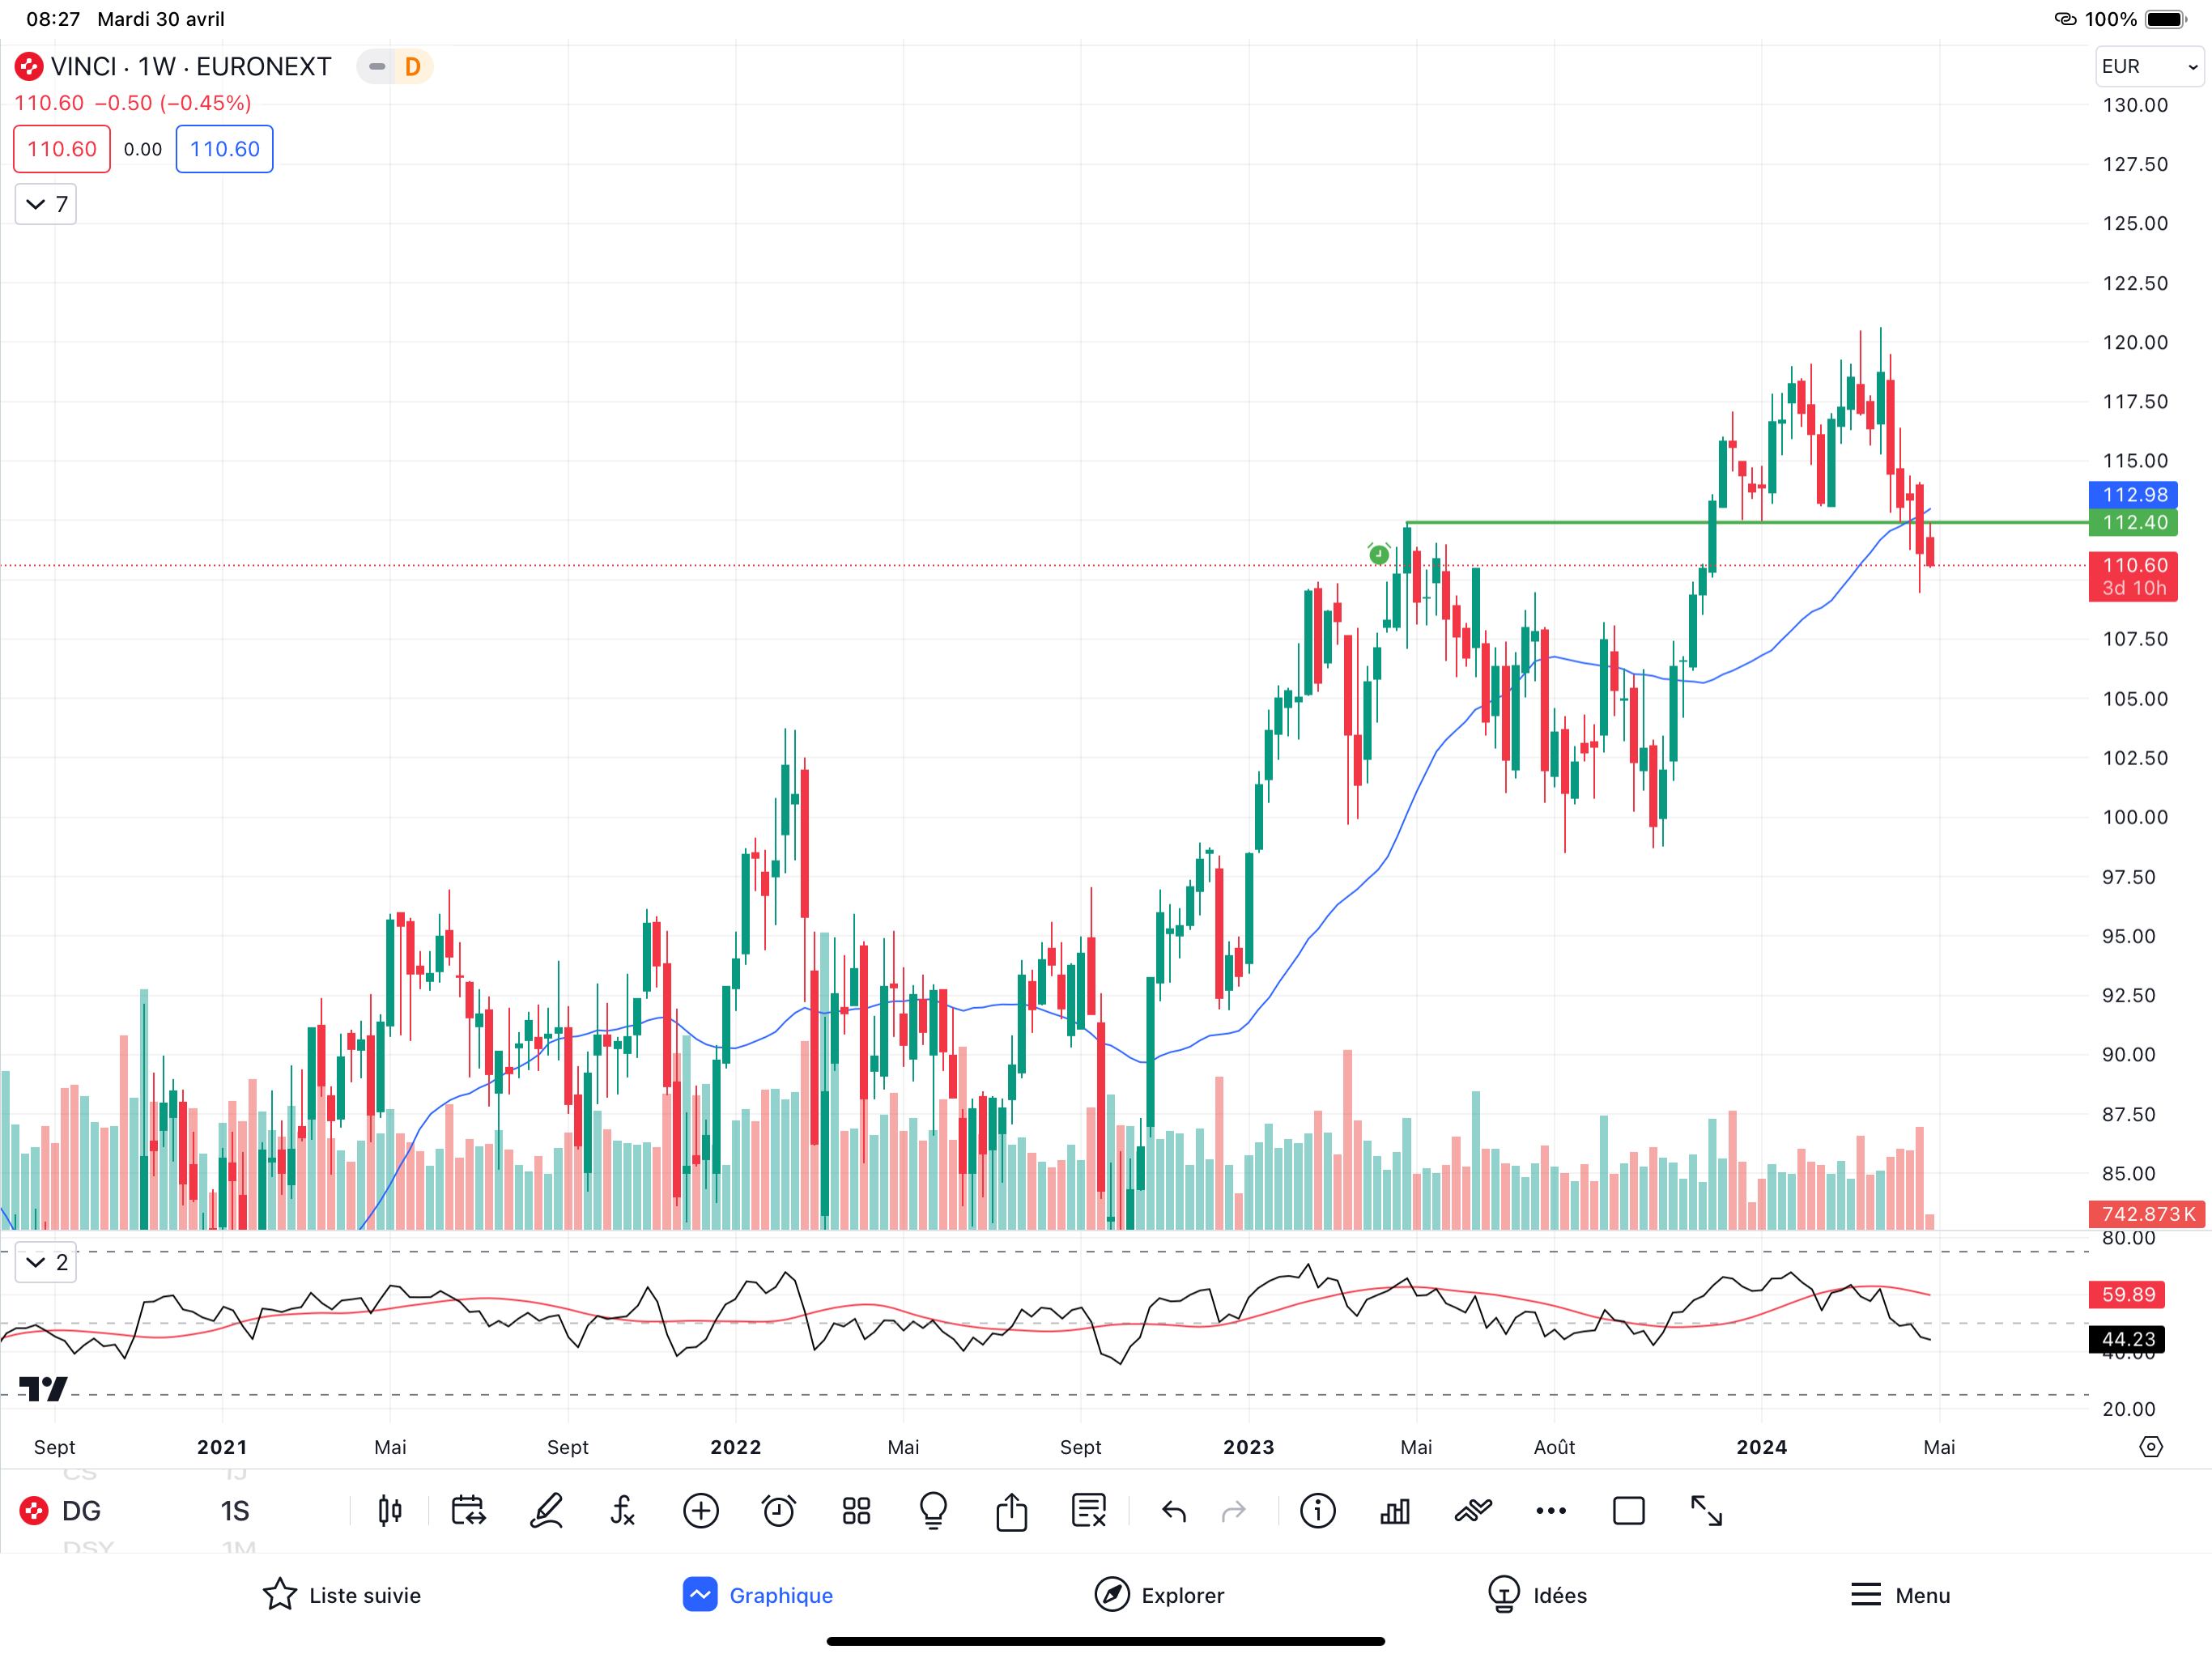2212x1658 pixels.
Task: Open the compare date range calendar icon
Action: pos(468,1511)
